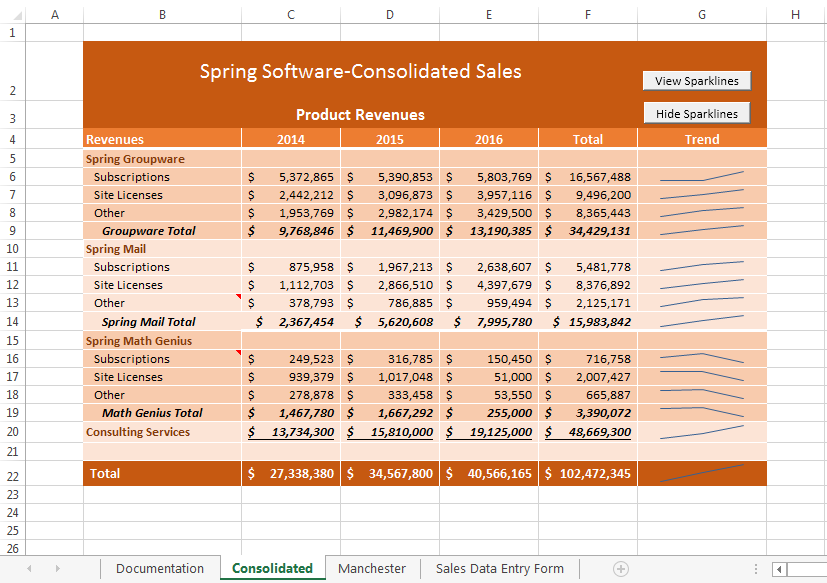Image resolution: width=827 pixels, height=583 pixels.
Task: Click the red comment indicator on Spring Mail Other
Action: (x=238, y=296)
